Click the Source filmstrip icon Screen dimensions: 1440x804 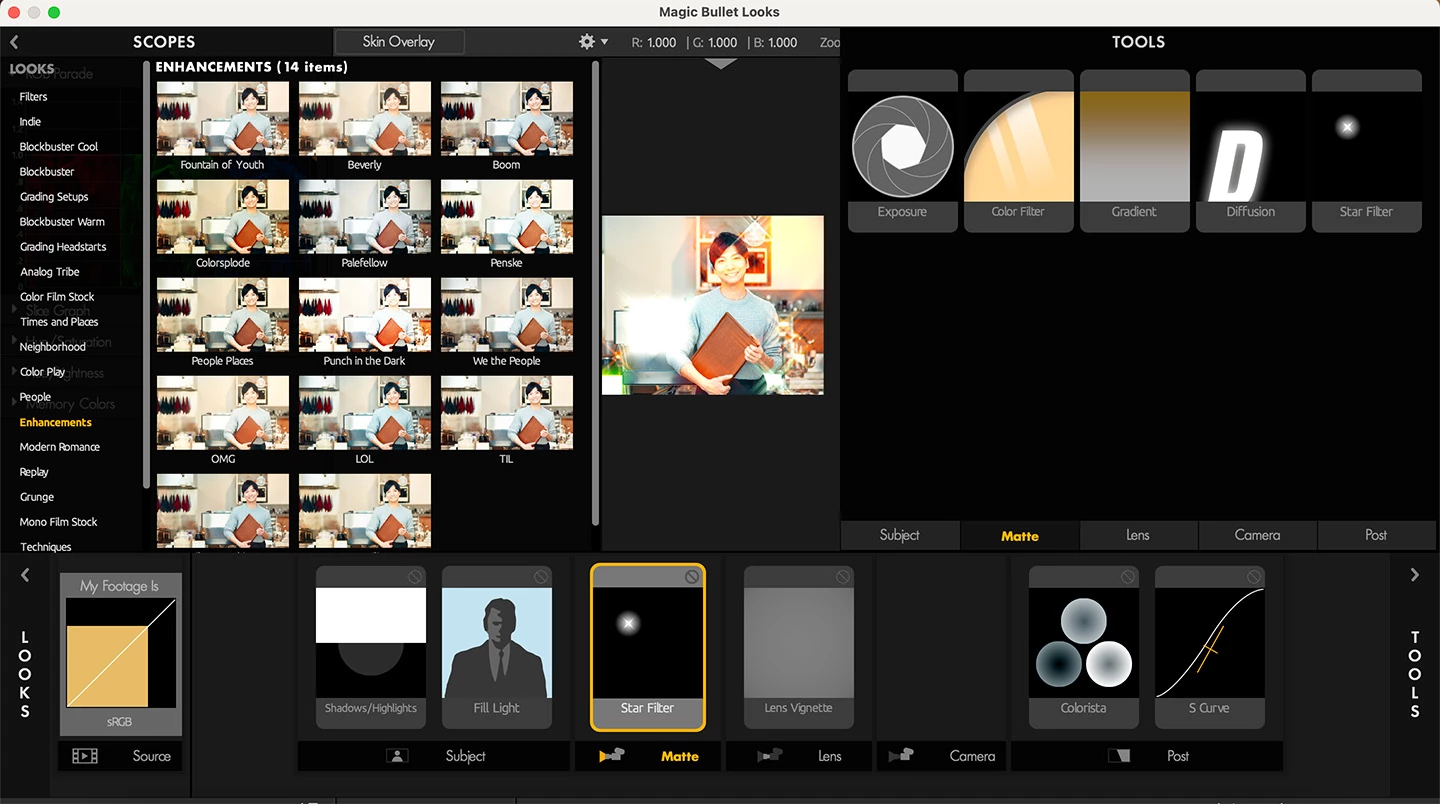[85, 756]
